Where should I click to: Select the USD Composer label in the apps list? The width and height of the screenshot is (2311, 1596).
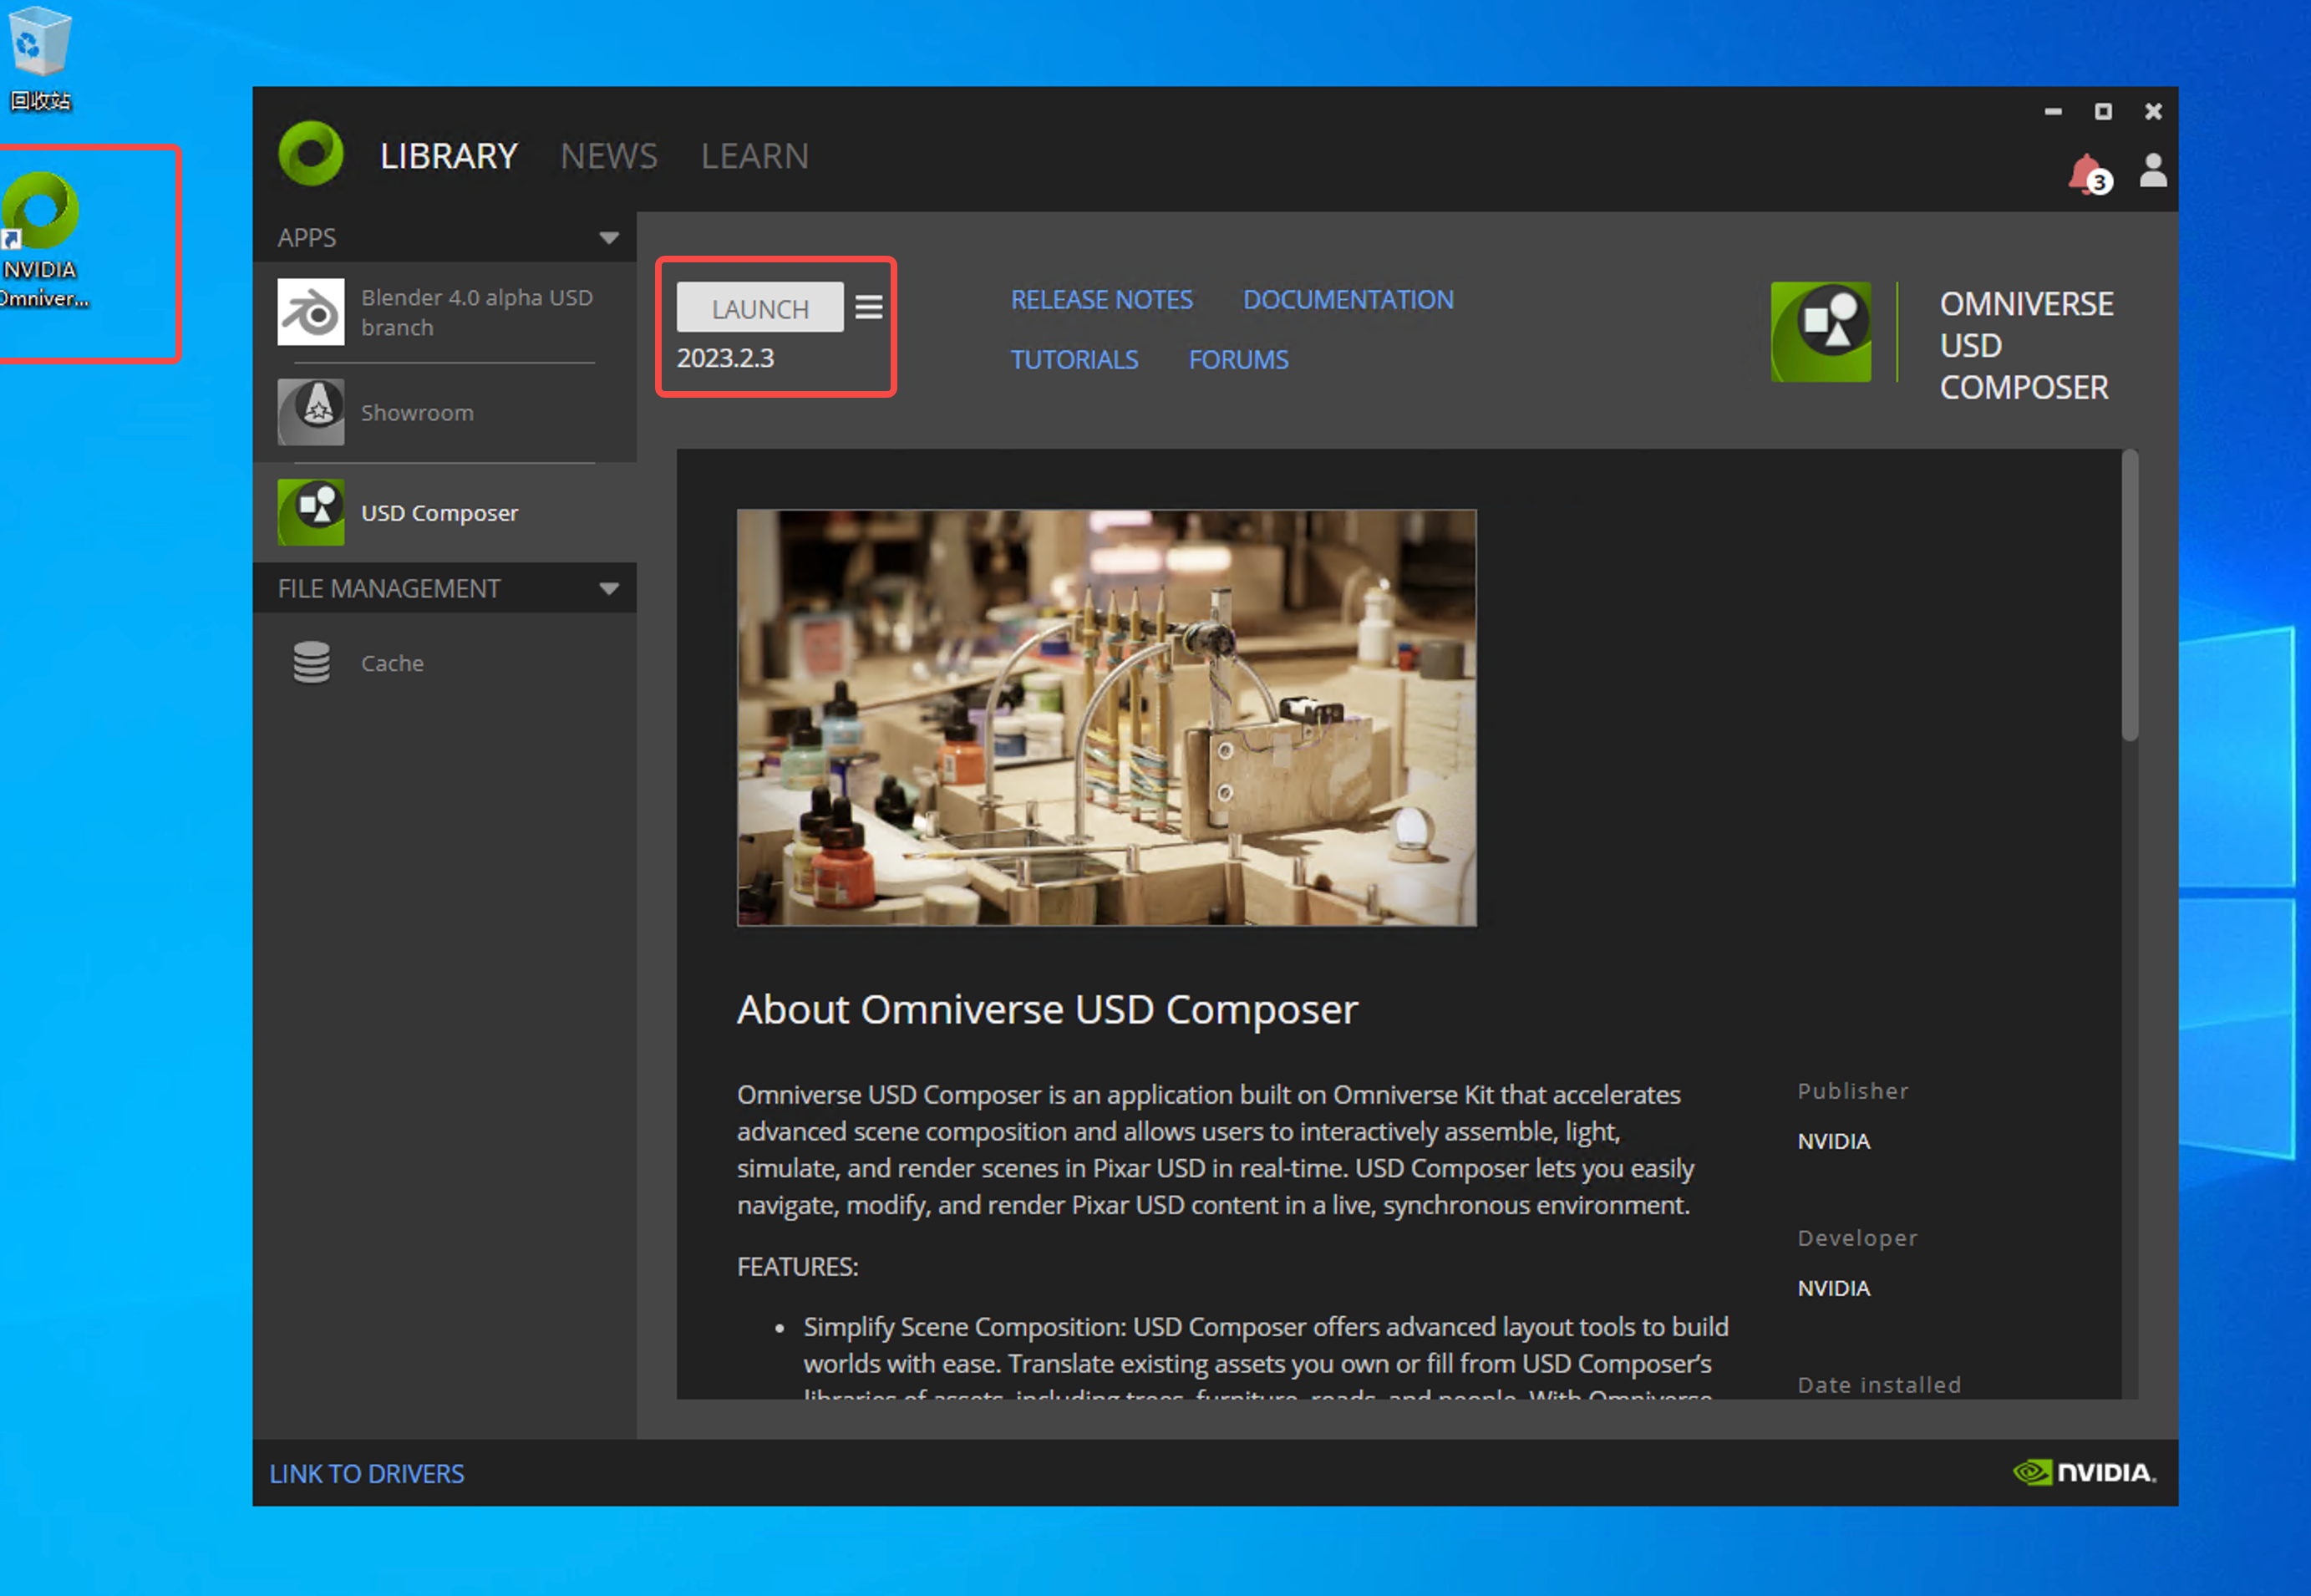coord(439,513)
